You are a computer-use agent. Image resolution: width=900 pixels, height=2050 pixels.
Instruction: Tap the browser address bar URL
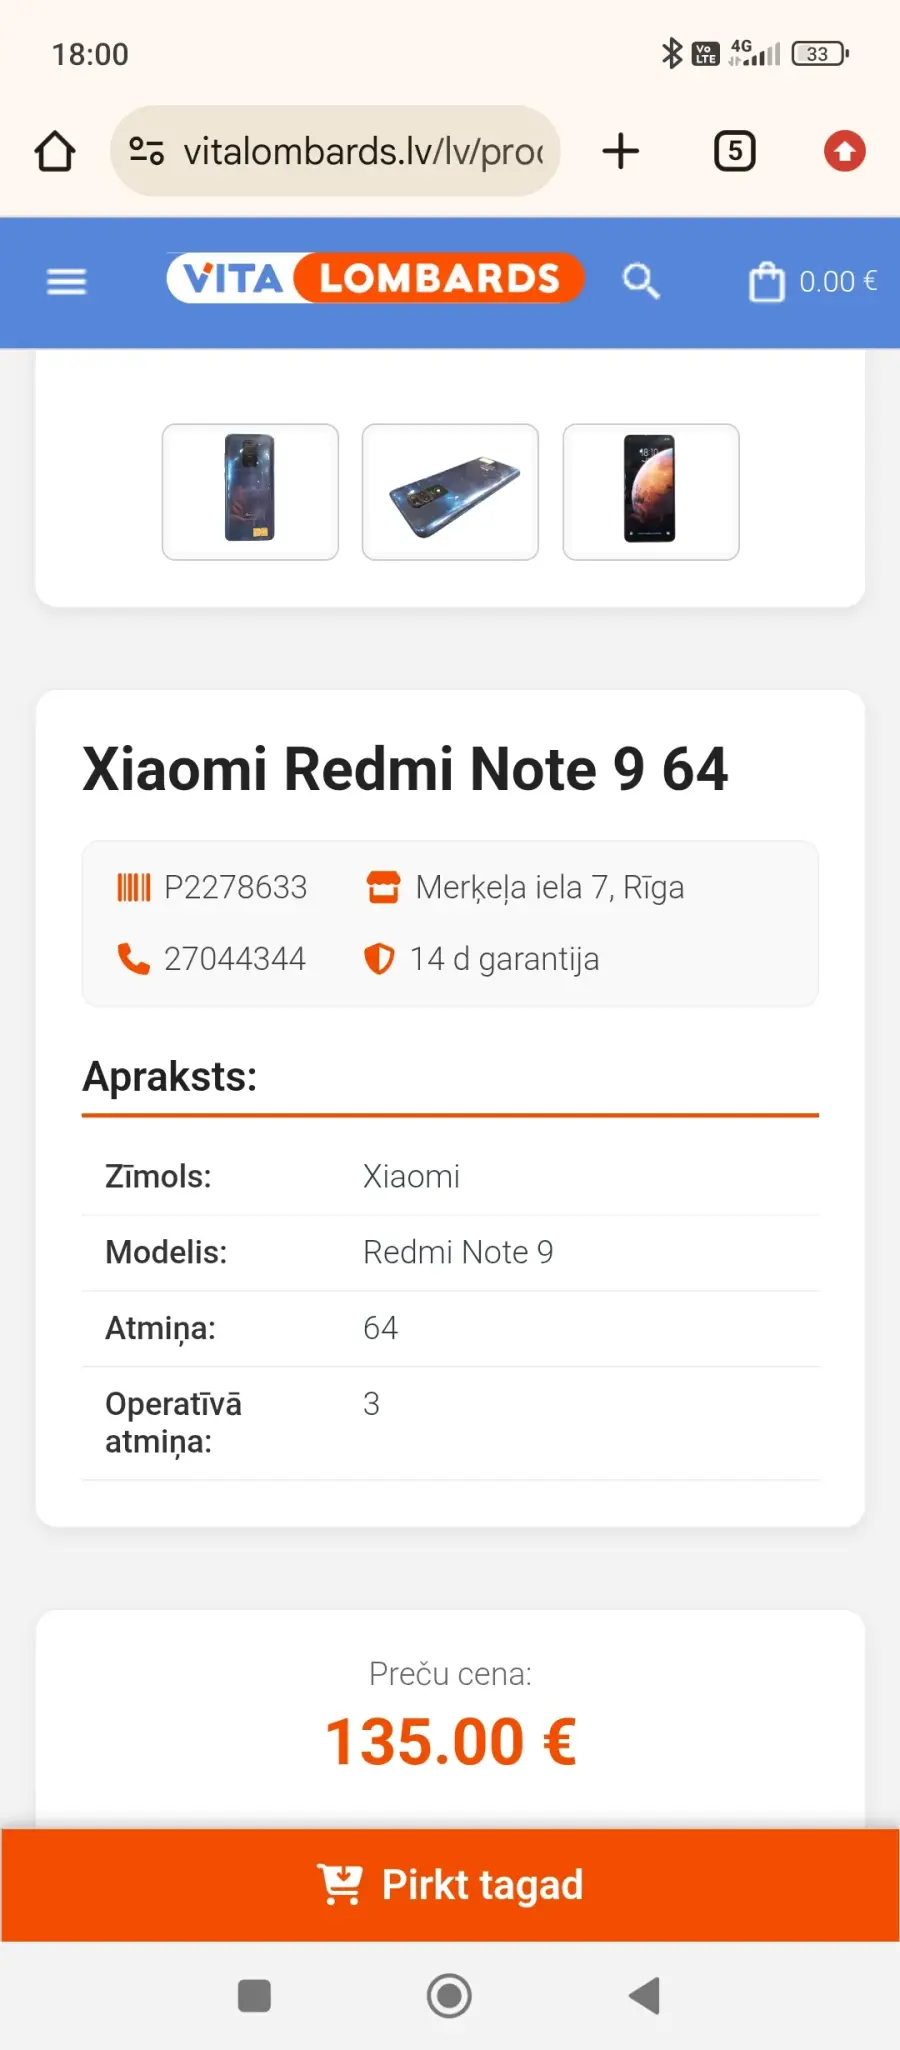pyautogui.click(x=362, y=152)
